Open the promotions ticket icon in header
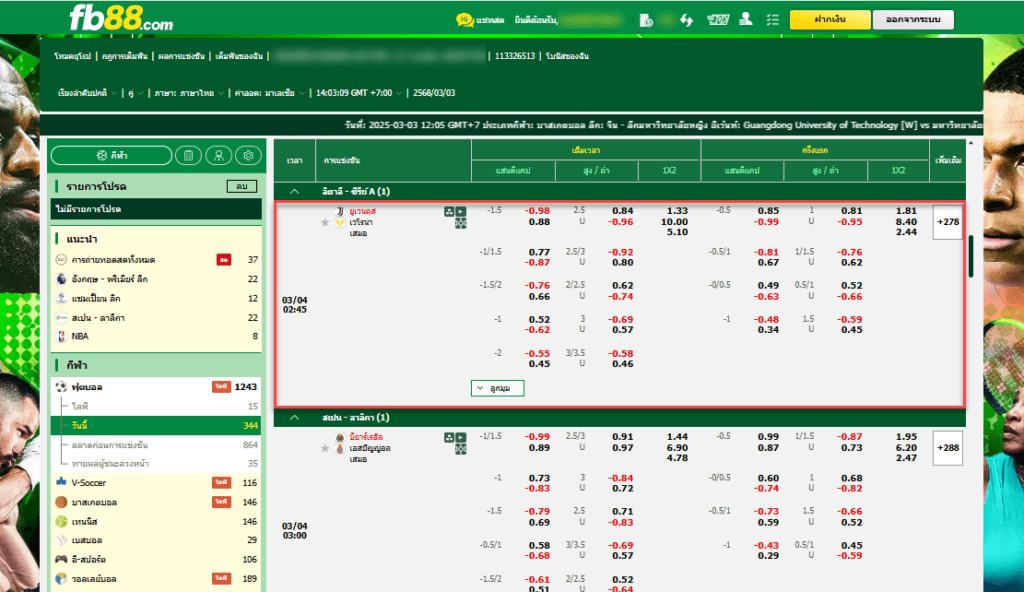This screenshot has height=592, width=1024. click(718, 20)
